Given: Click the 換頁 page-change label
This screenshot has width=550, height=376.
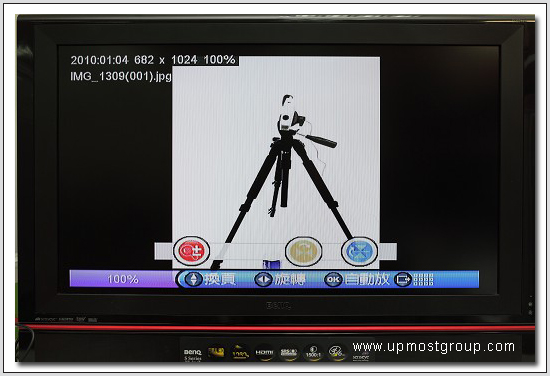Looking at the screenshot, I should [220, 279].
